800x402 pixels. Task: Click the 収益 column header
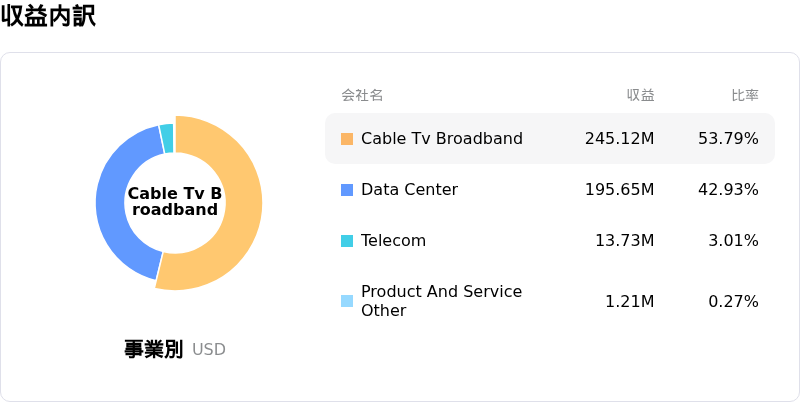click(x=640, y=95)
